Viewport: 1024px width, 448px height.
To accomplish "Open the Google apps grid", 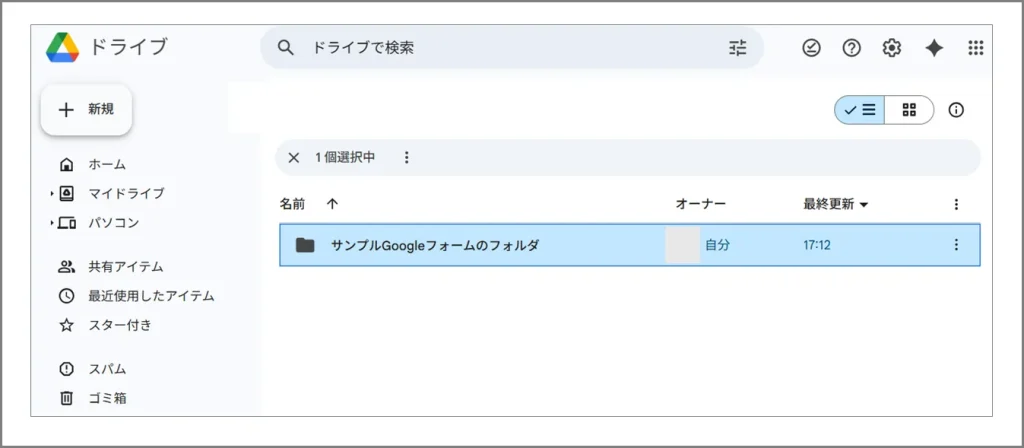I will (x=976, y=48).
